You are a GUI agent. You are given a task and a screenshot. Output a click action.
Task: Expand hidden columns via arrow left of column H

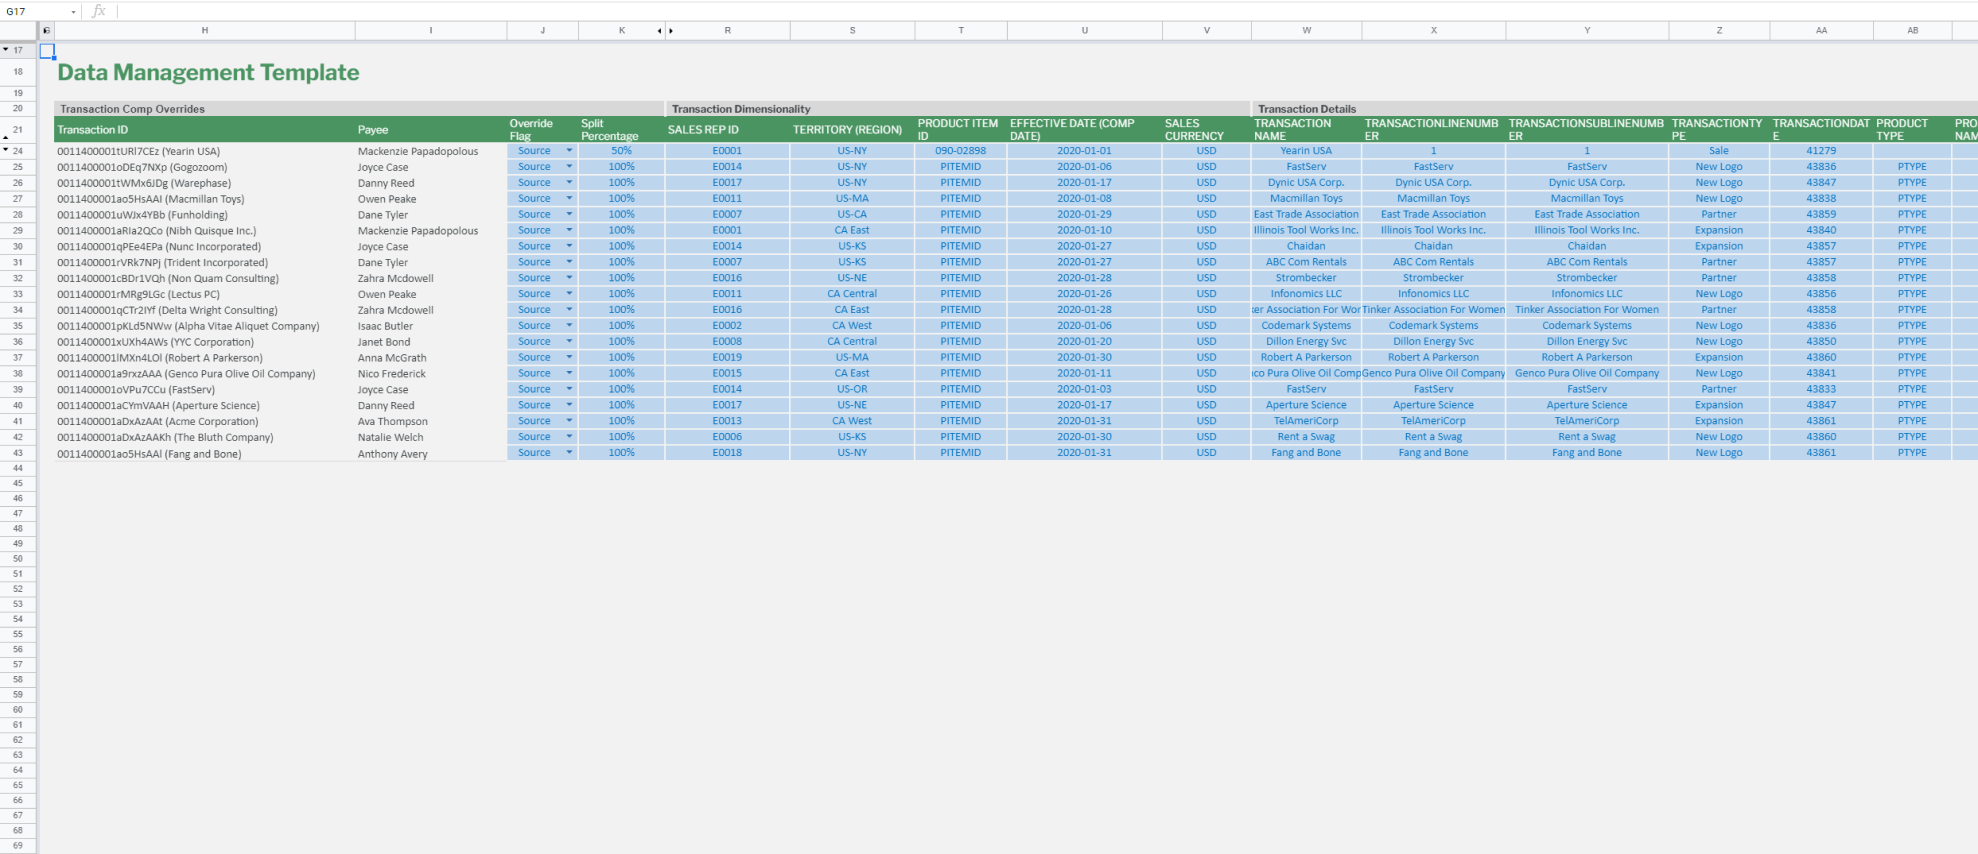point(46,31)
